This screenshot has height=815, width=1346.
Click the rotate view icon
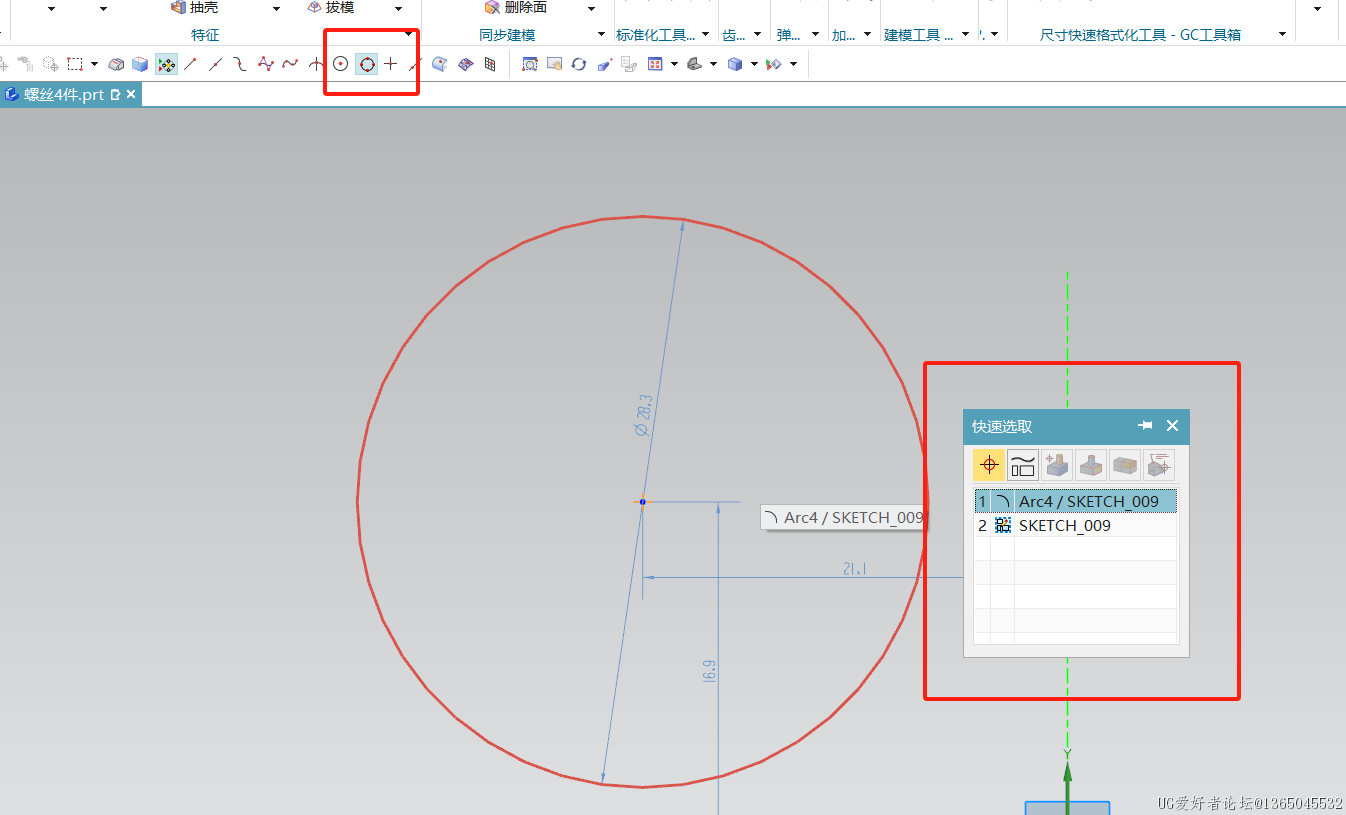579,64
